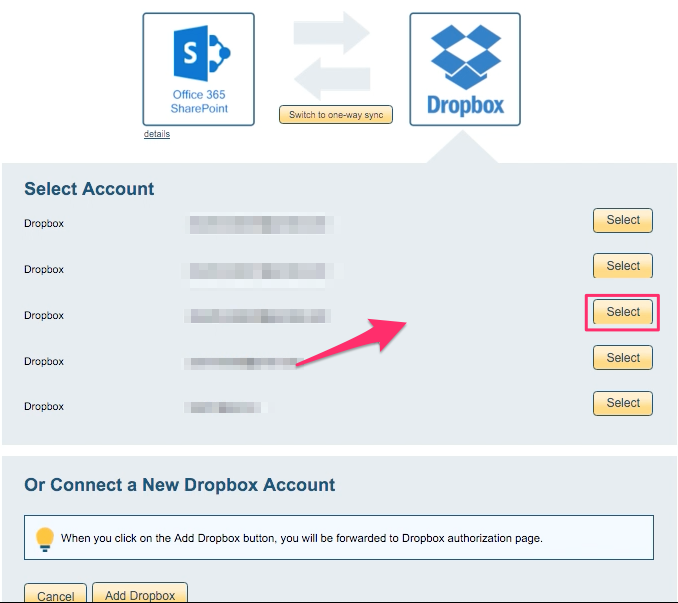678x603 pixels.
Task: Click the Dropbox logo tile
Action: [465, 69]
